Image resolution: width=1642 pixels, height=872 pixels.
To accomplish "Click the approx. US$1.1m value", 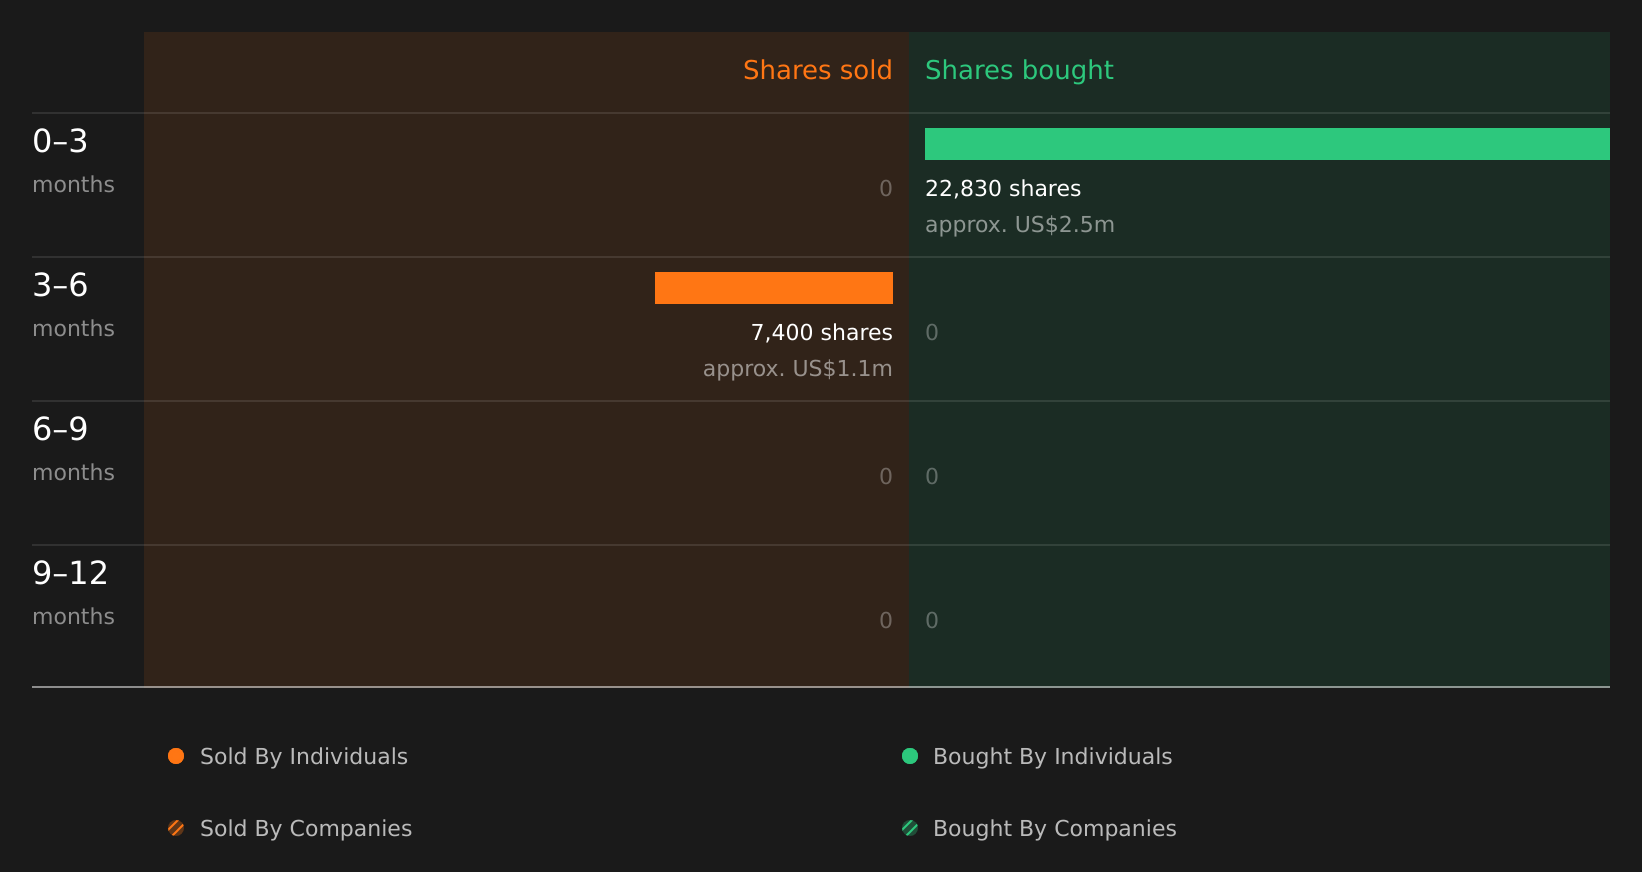I will (x=798, y=368).
